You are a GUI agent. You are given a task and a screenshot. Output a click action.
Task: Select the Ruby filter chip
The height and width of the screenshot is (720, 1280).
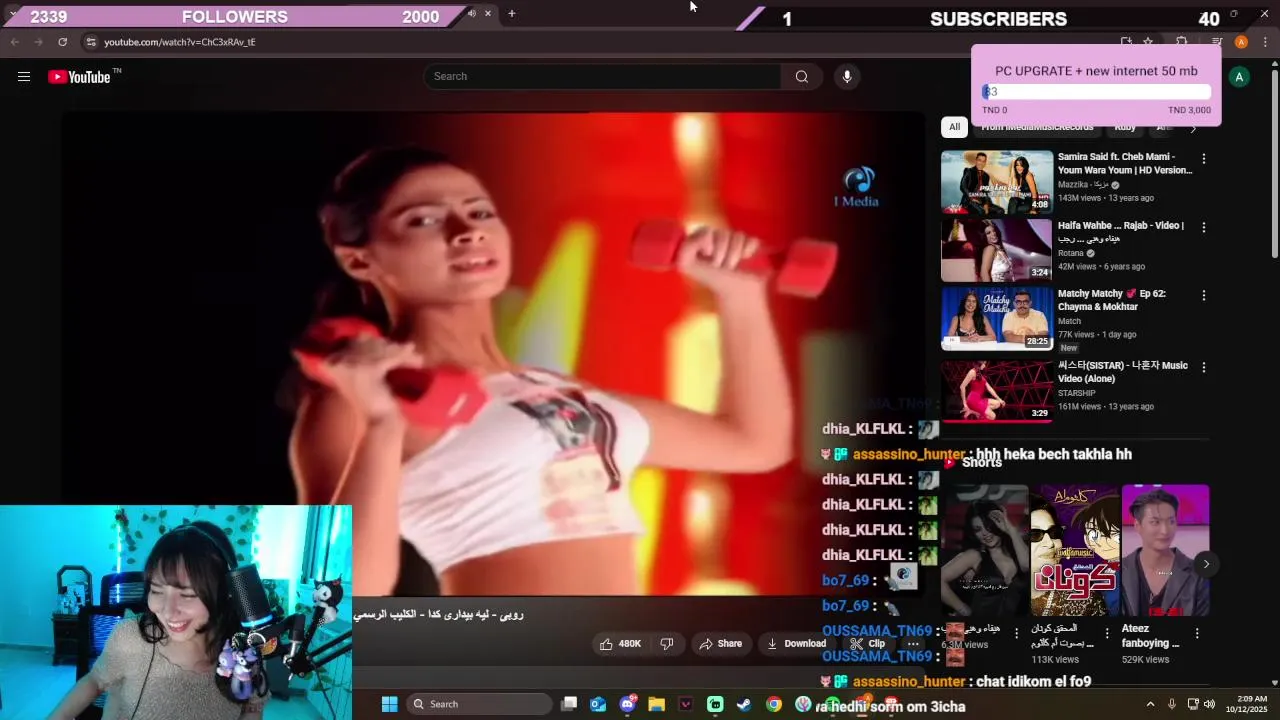pyautogui.click(x=1125, y=129)
